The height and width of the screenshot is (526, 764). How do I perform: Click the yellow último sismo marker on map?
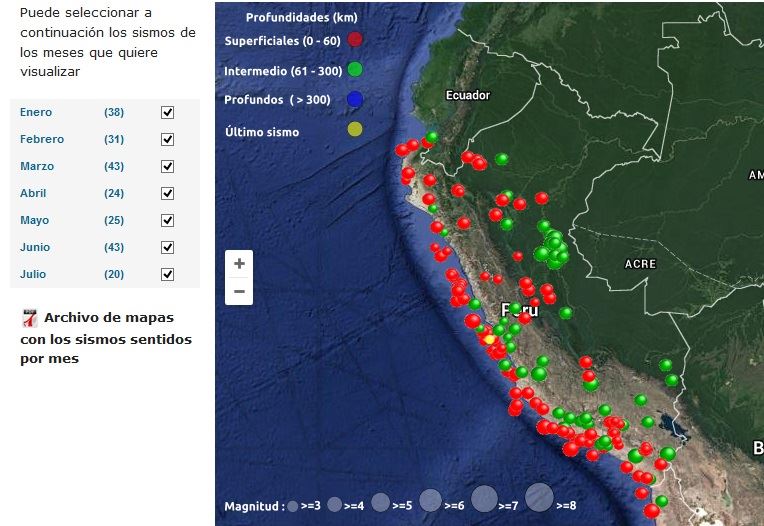click(x=489, y=340)
